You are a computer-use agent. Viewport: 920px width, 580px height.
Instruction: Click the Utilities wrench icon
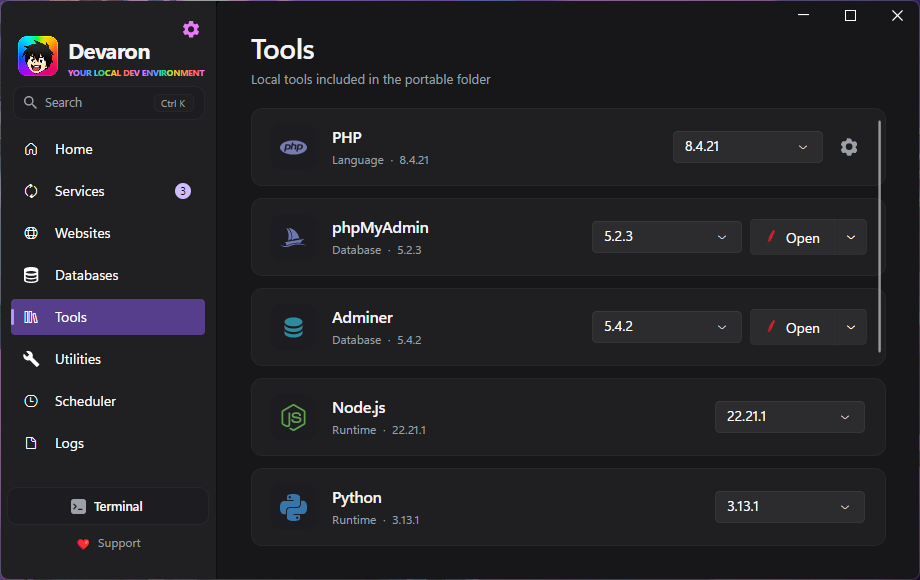[x=31, y=359]
